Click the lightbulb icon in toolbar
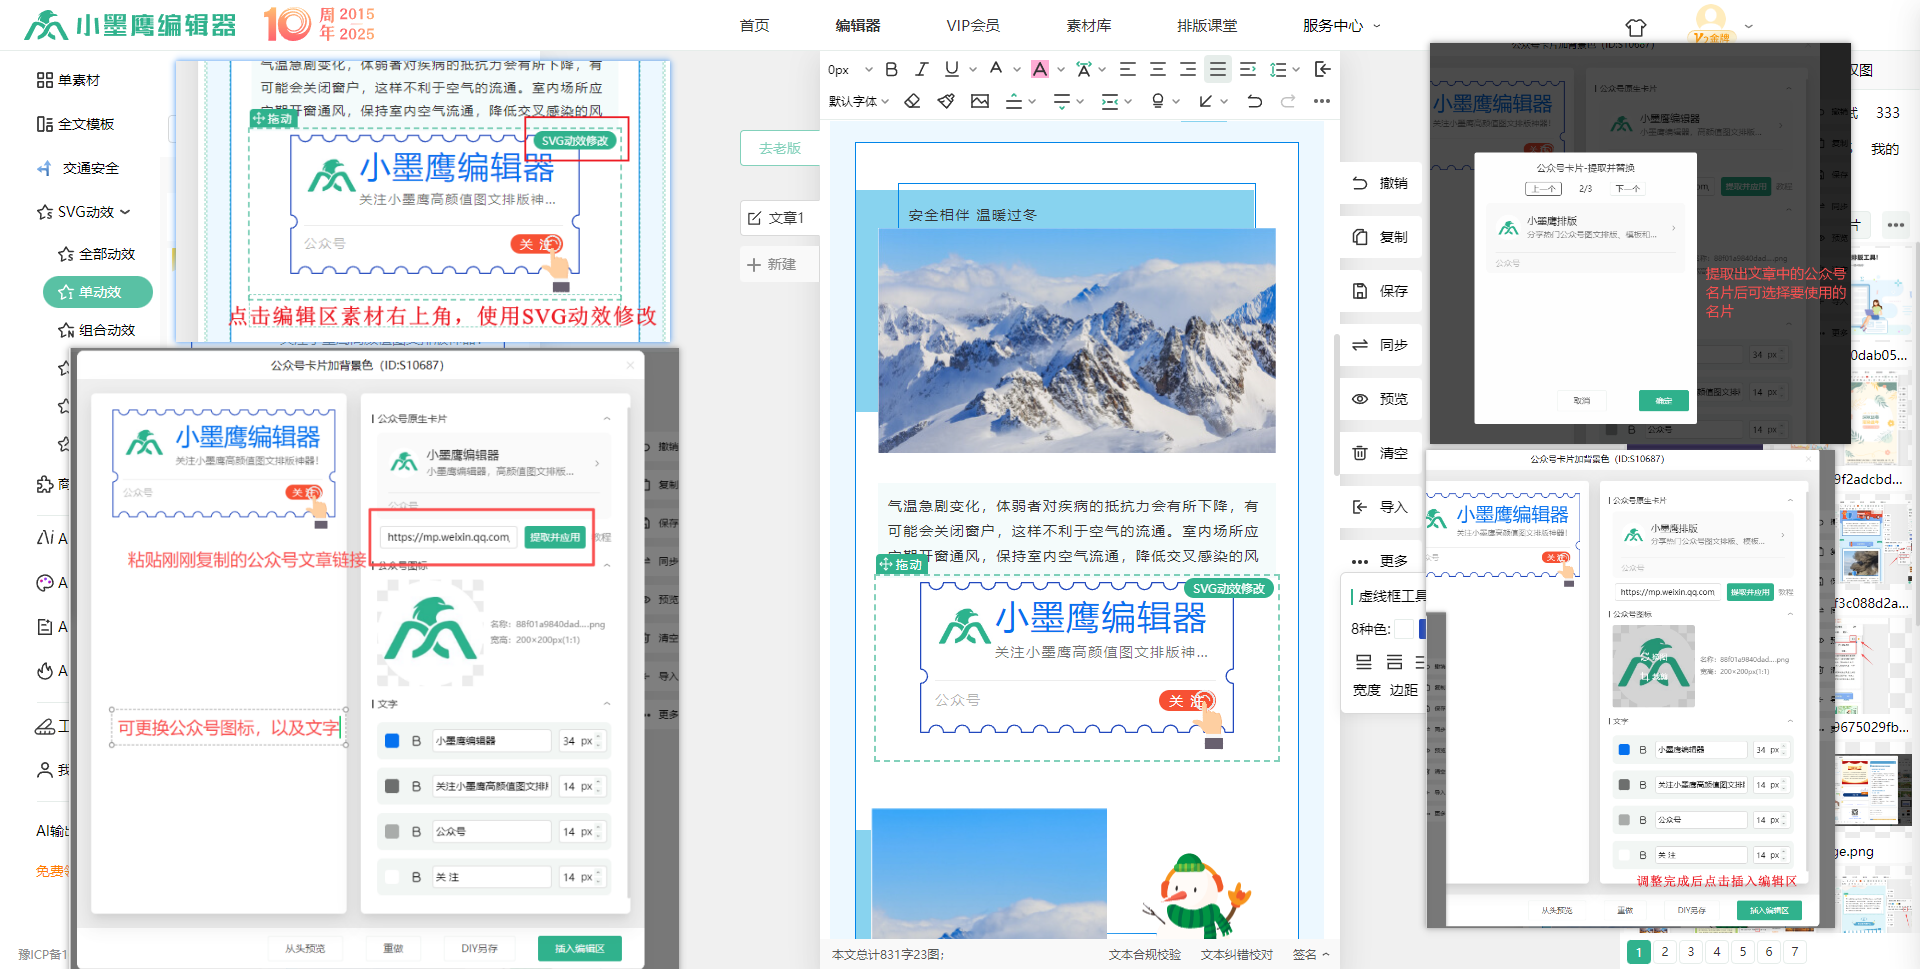This screenshot has width=1920, height=969. tap(1158, 101)
